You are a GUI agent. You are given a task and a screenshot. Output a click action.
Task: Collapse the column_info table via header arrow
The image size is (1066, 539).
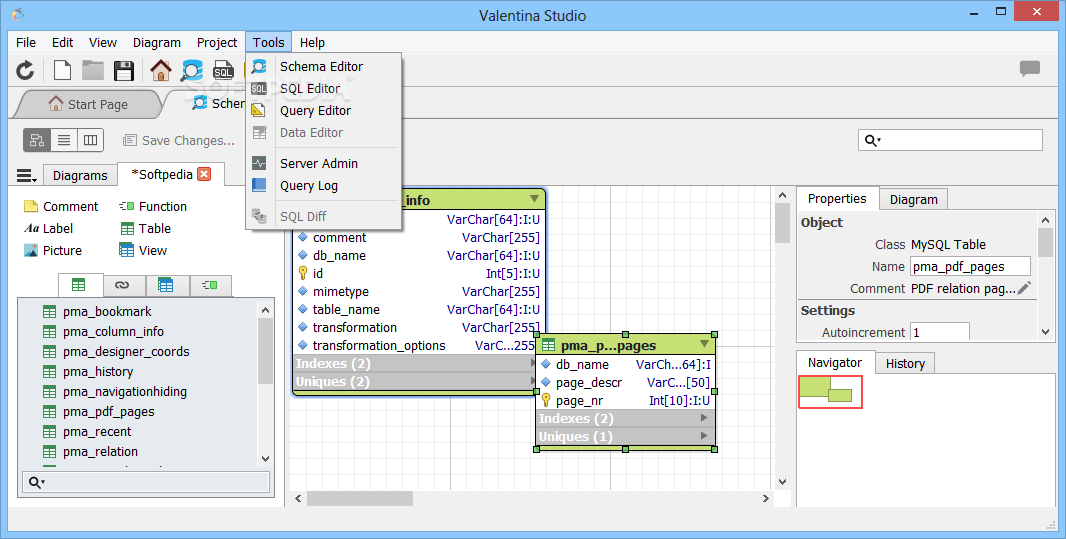pyautogui.click(x=534, y=198)
